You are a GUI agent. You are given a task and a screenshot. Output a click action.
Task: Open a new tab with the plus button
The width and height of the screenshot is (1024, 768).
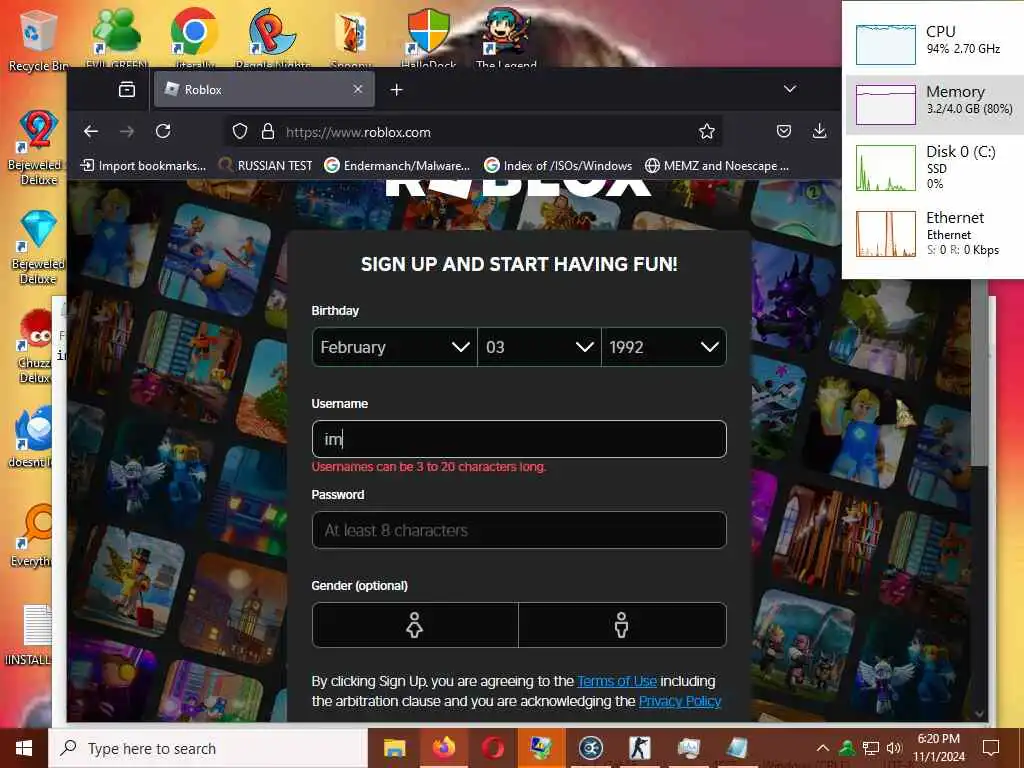396,89
